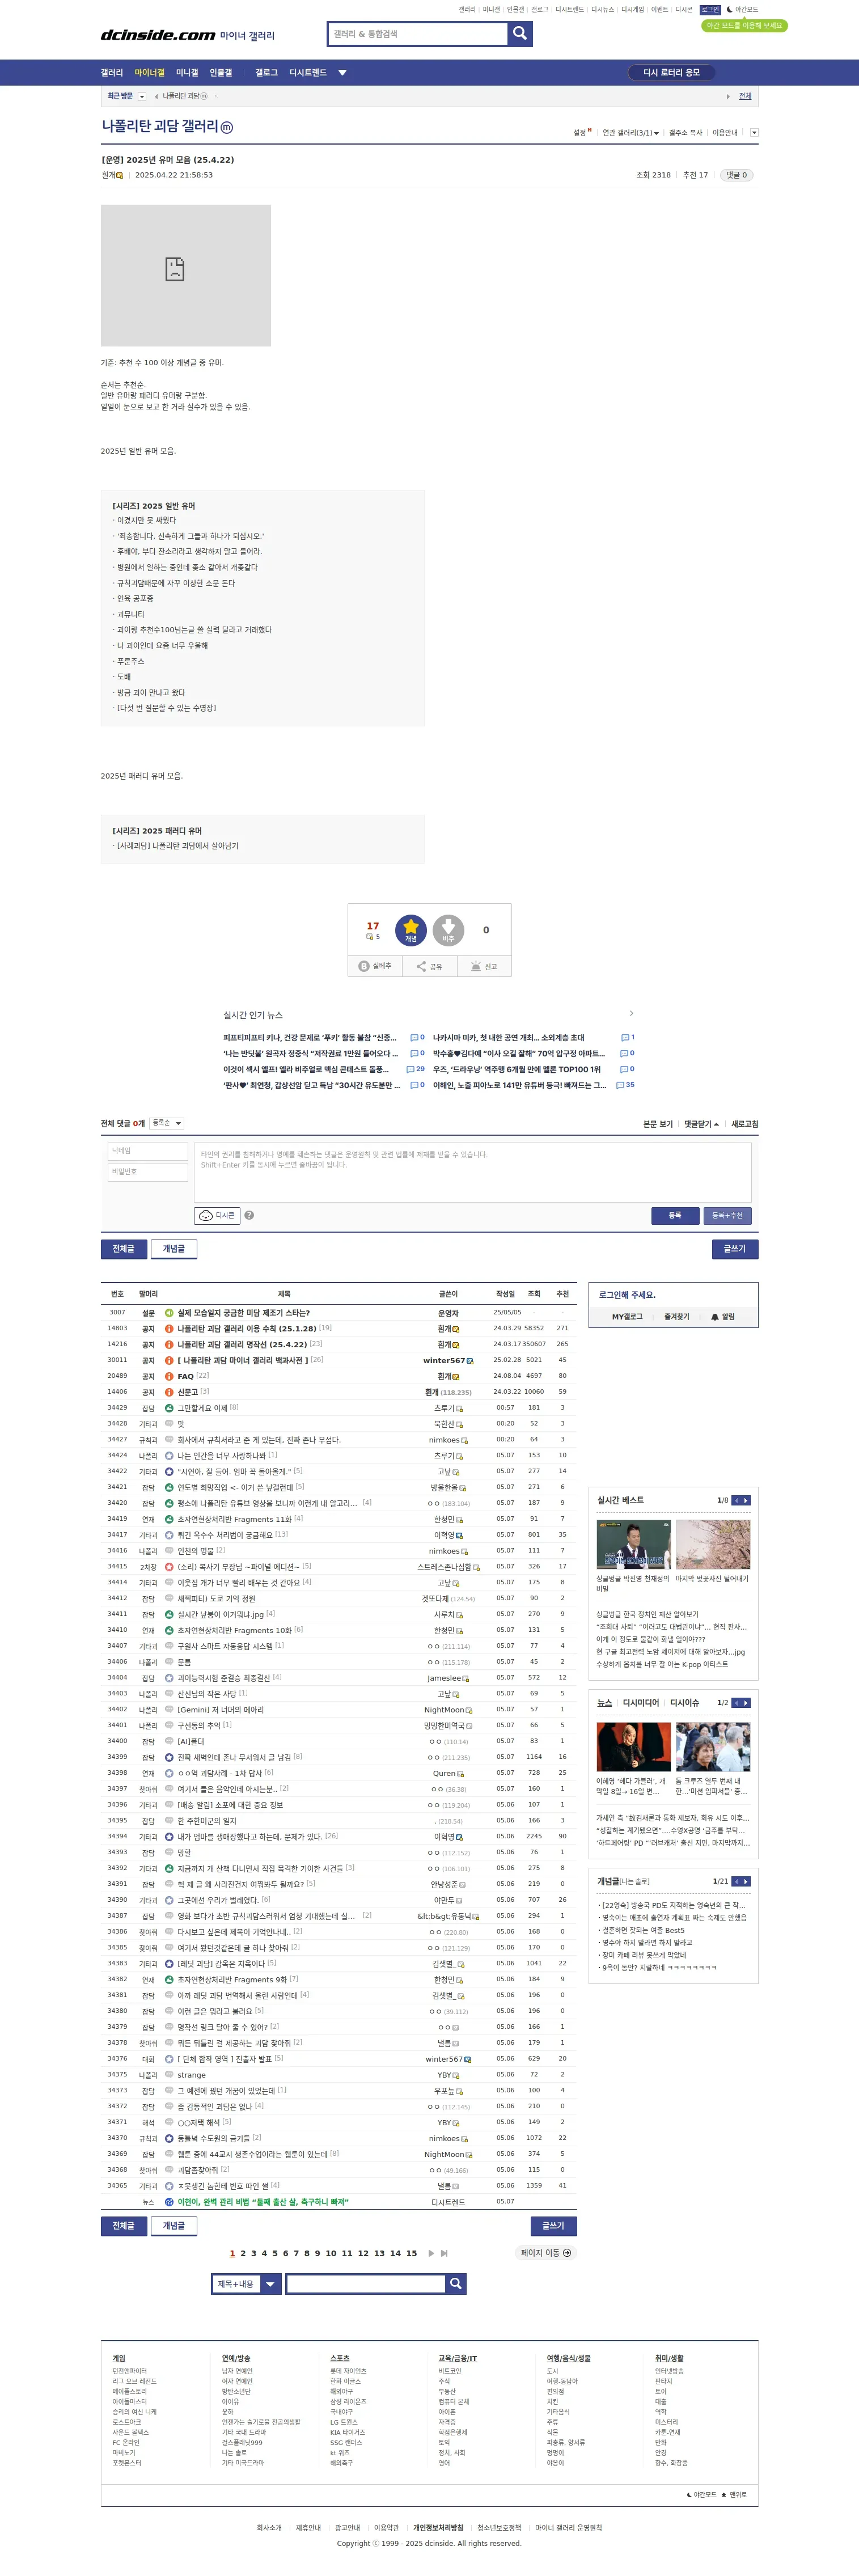Click series link '이겼지만 못 싸웠다'

click(146, 520)
